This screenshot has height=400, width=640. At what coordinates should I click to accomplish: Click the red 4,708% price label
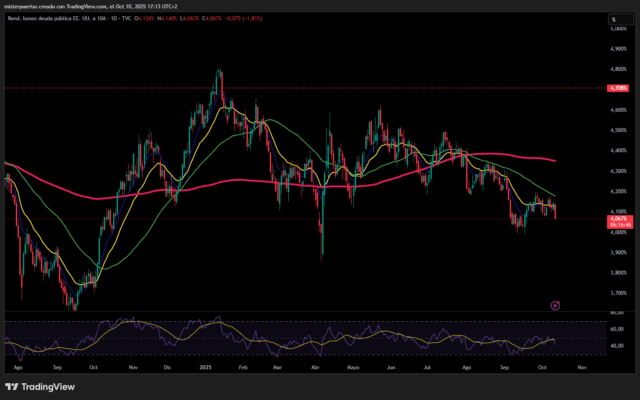(618, 88)
